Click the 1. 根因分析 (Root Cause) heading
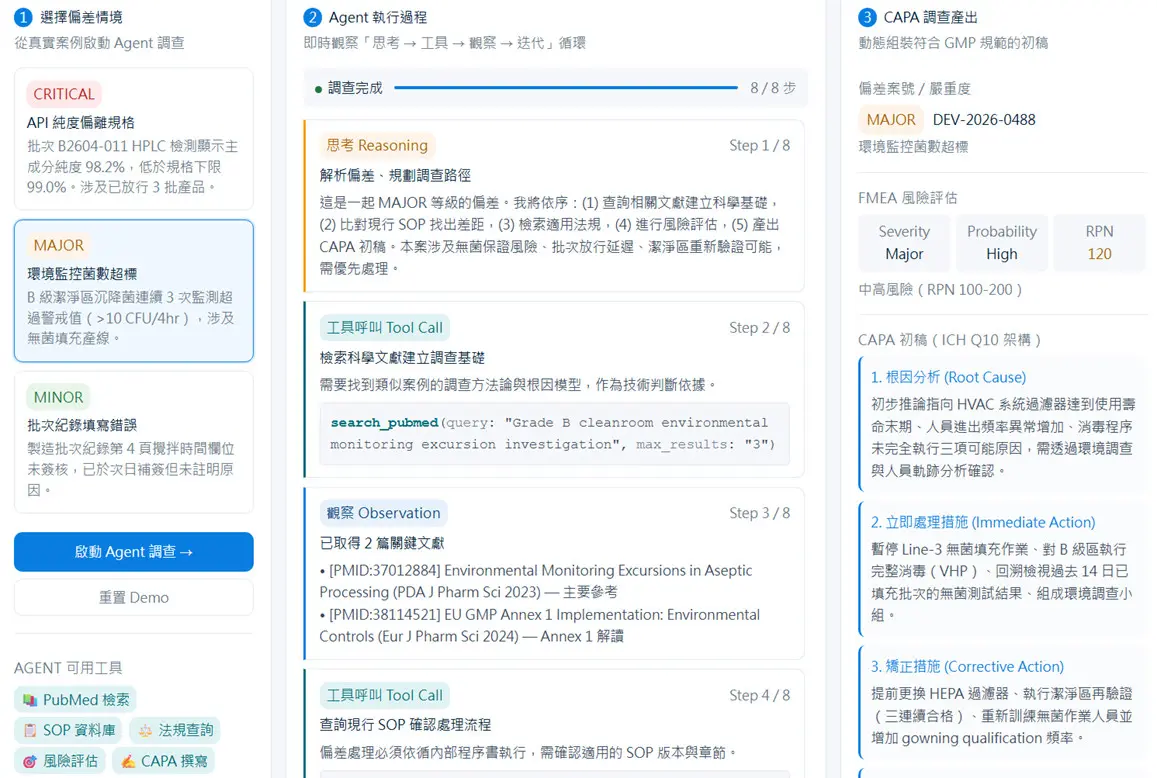Viewport: 1157px width, 778px height. pos(948,377)
